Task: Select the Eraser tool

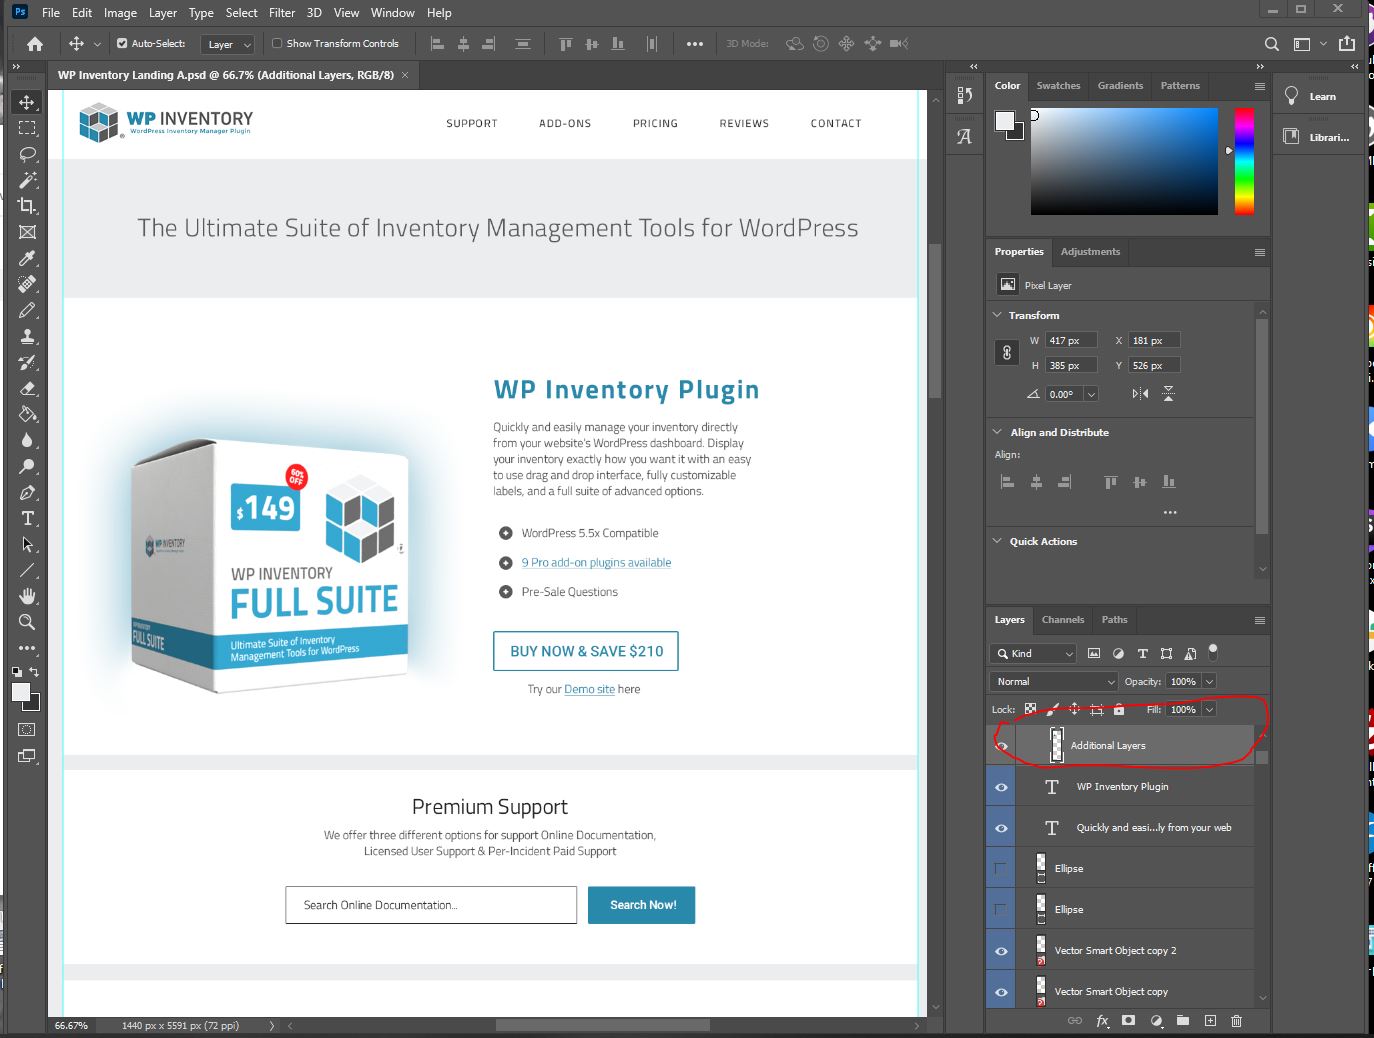Action: click(27, 388)
